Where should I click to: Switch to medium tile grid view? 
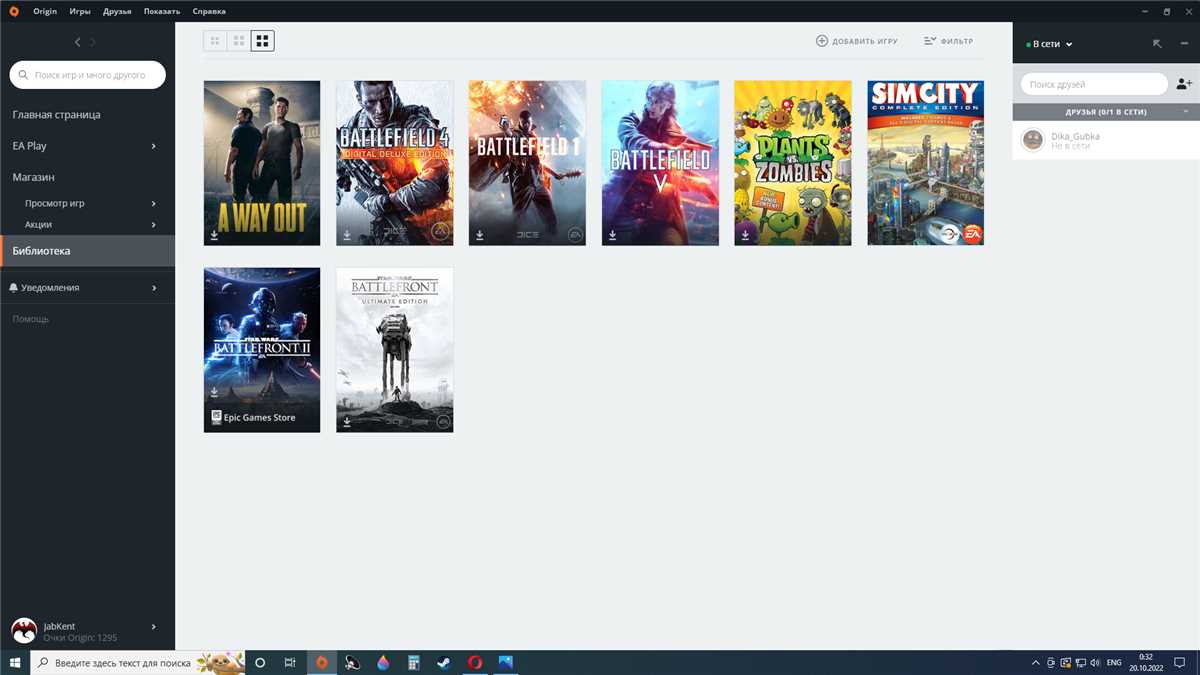[239, 41]
